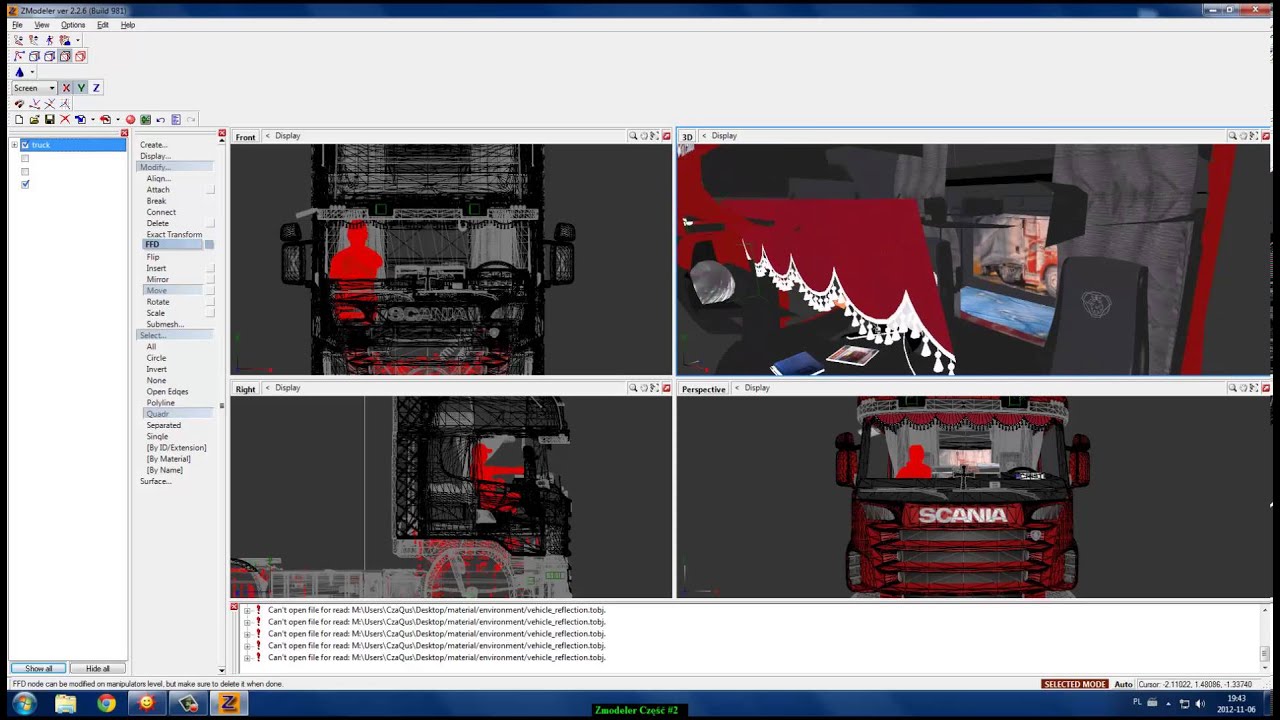Viewport: 1280px width, 720px height.
Task: Open the Display menu of Front viewport
Action: (x=287, y=136)
